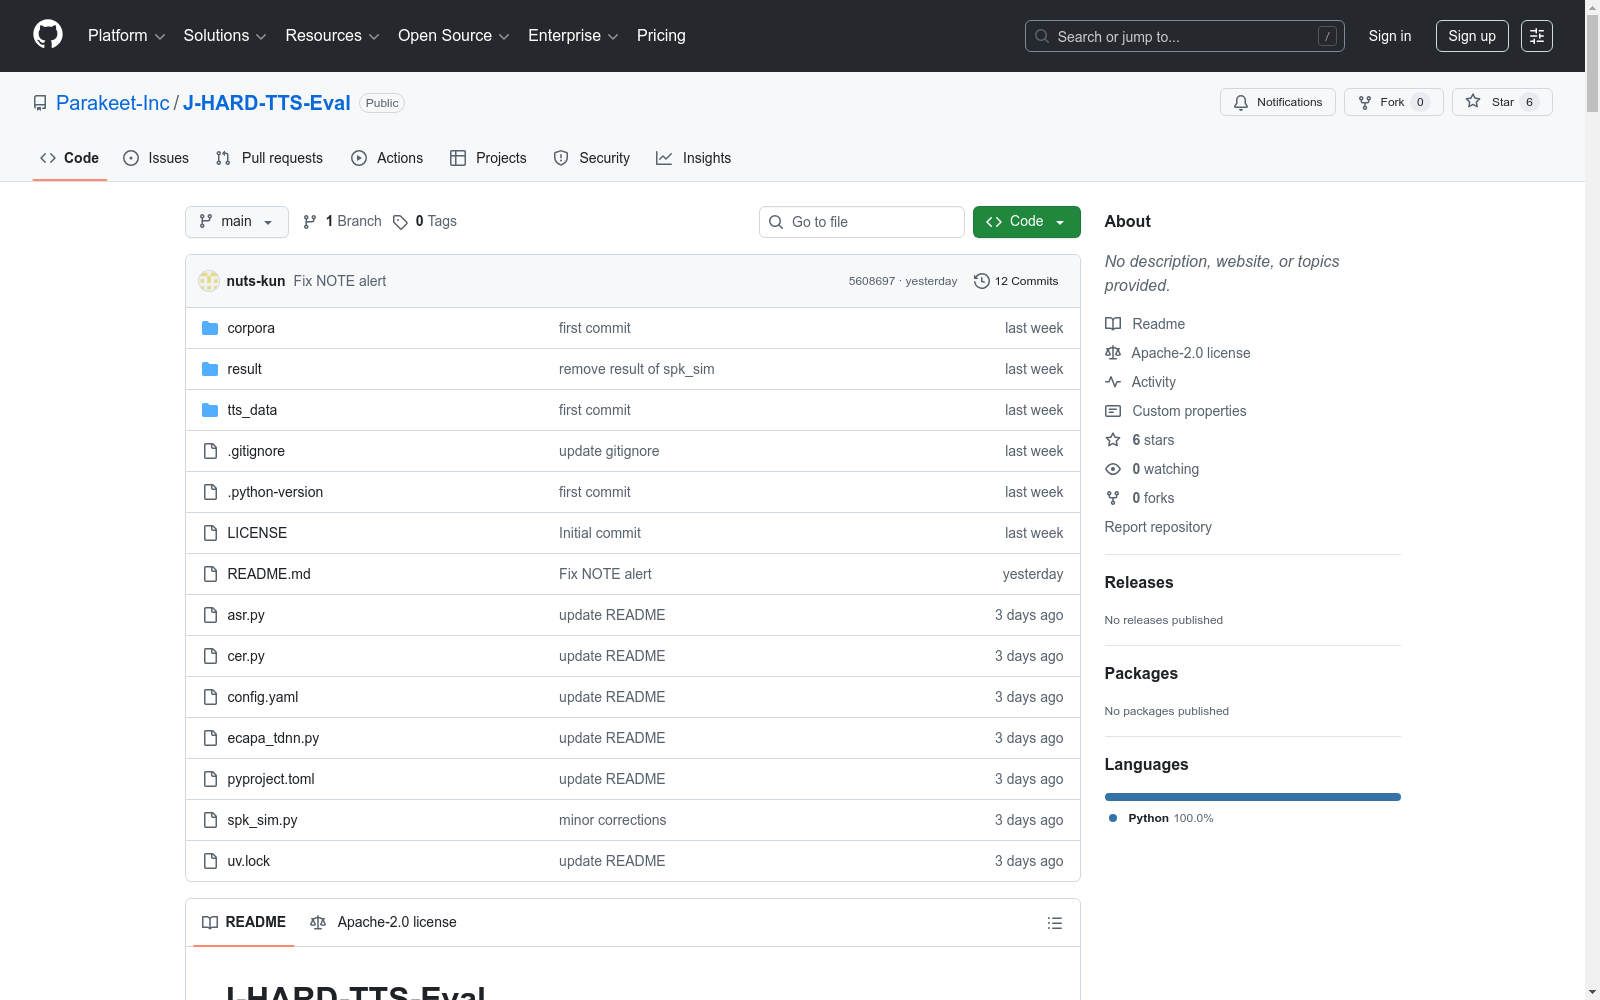Image resolution: width=1600 pixels, height=1000 pixels.
Task: Open the .python-version file
Action: pyautogui.click(x=275, y=492)
